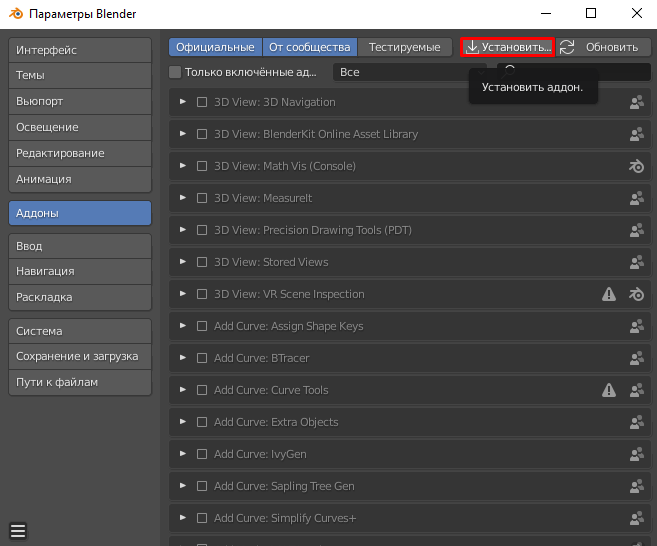Click the community icon on Precision Drawing Tools row
657x546 pixels.
coord(636,230)
